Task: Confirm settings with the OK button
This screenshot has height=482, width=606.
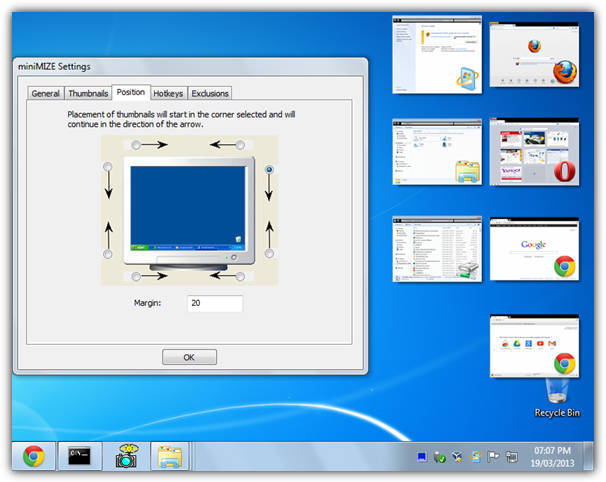Action: point(189,357)
